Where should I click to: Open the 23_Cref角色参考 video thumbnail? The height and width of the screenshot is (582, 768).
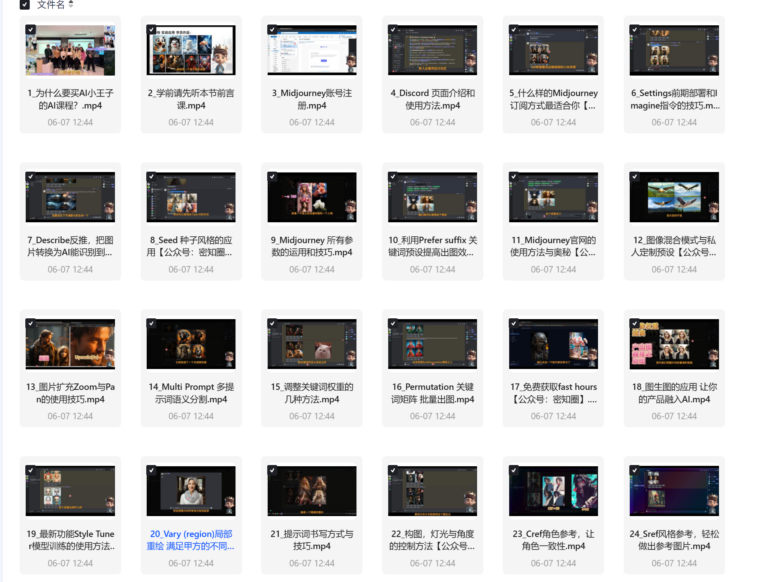pos(553,491)
